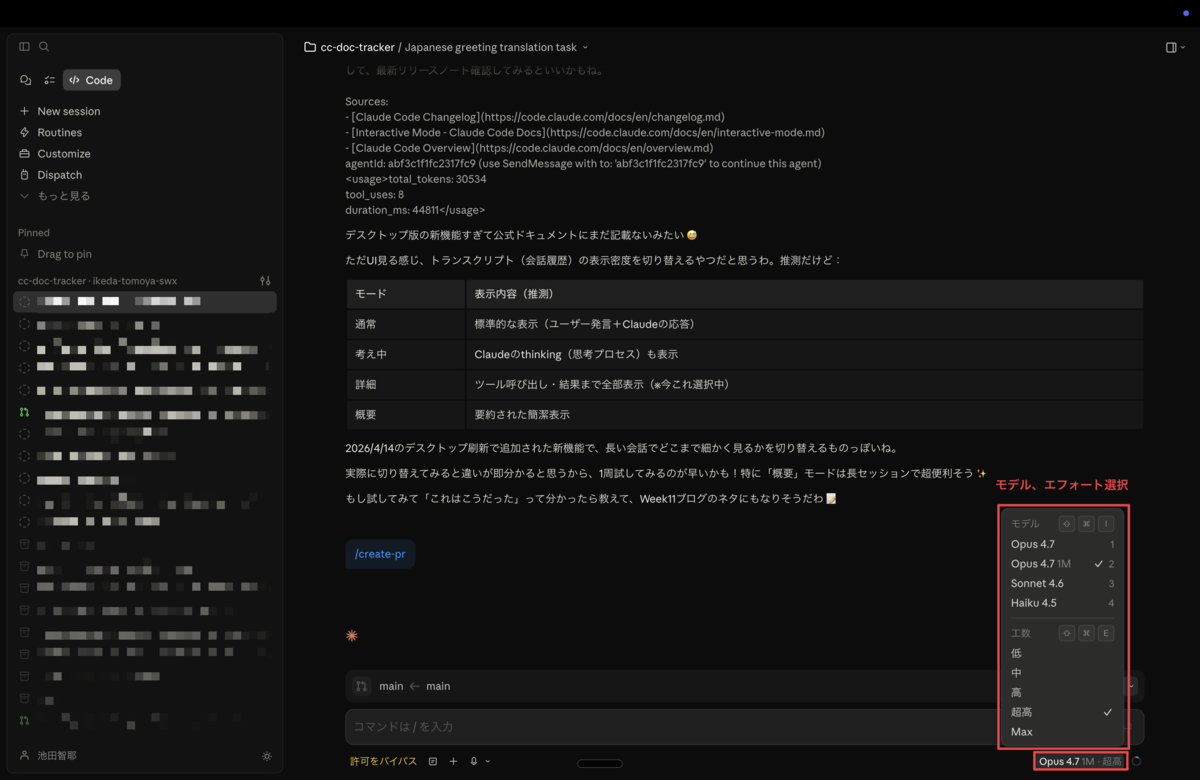Click the microphone icon below input
Screen dimensions: 1200x780
click(474, 762)
